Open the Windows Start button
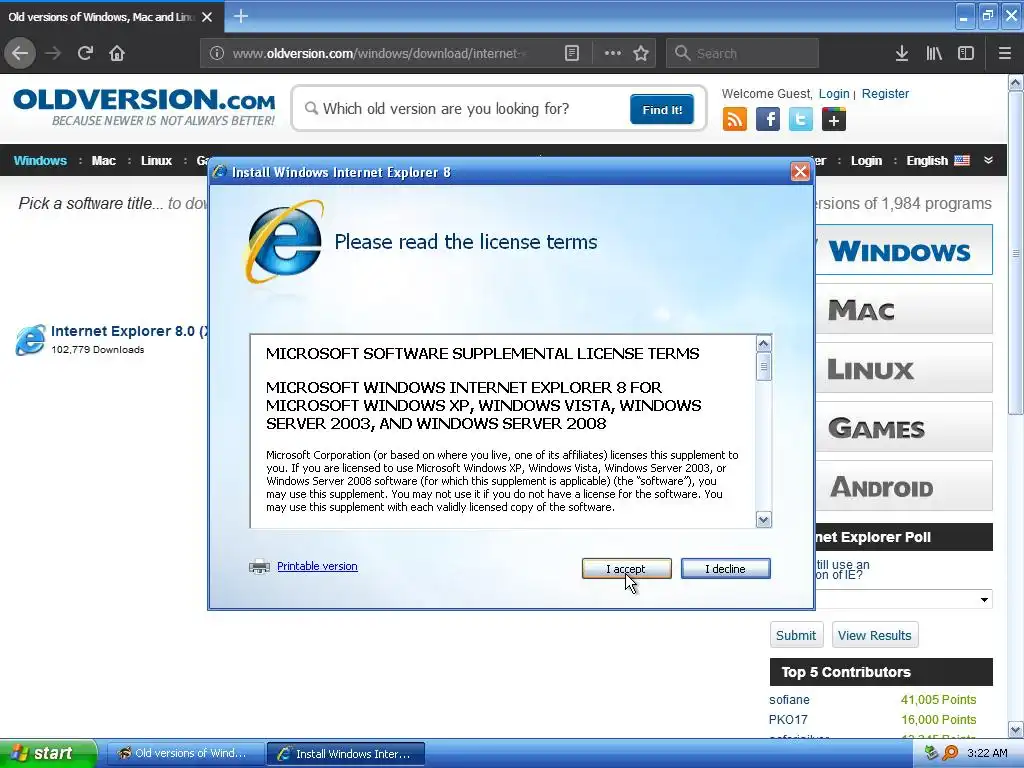This screenshot has width=1024, height=768. click(47, 753)
